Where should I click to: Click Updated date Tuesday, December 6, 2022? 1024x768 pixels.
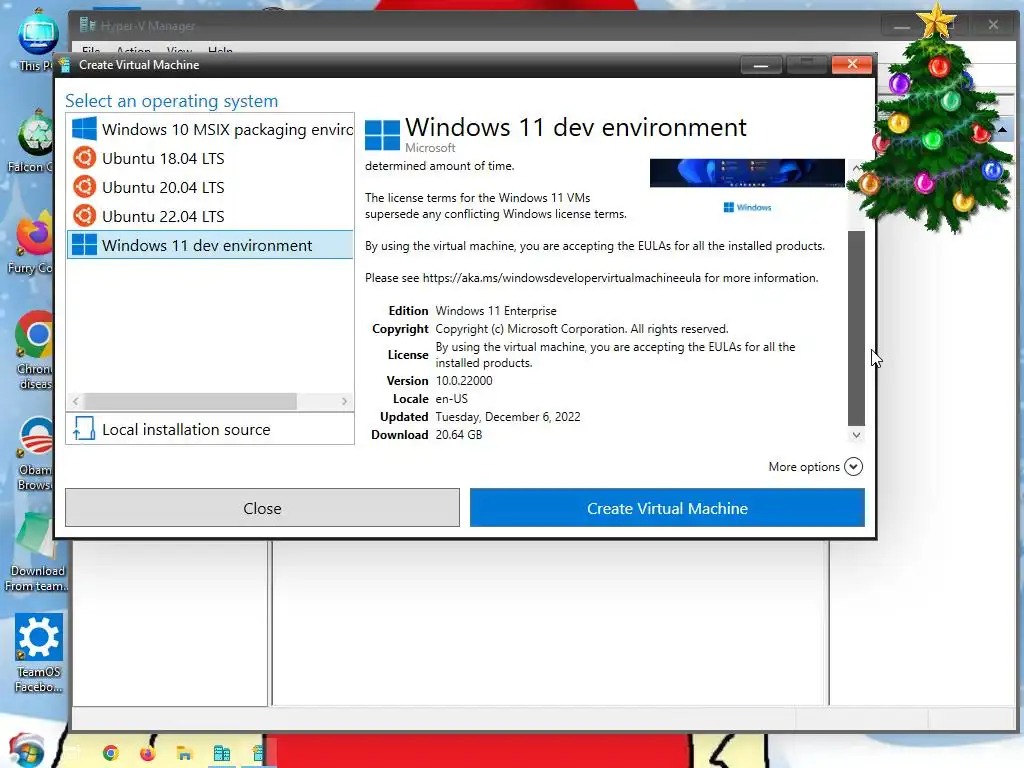coord(508,417)
